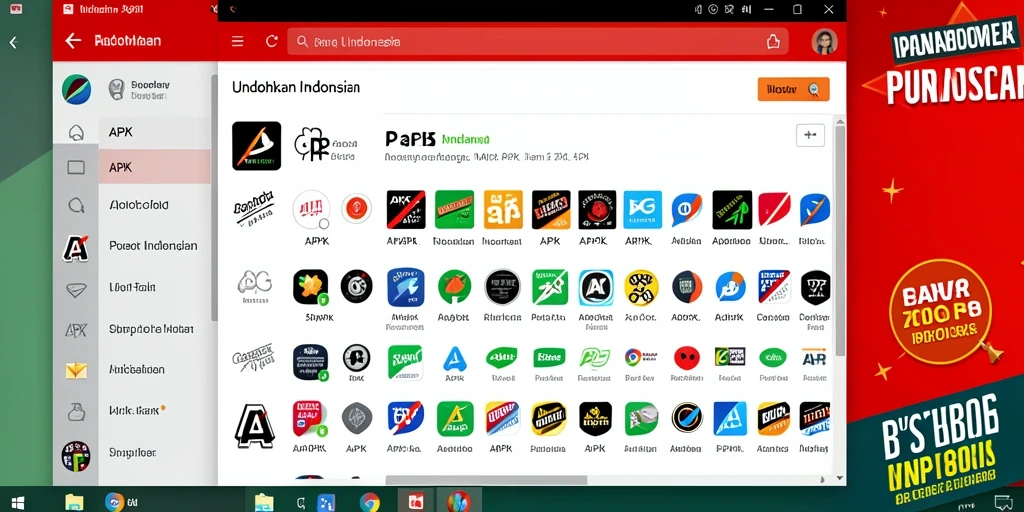Viewport: 1024px width, 512px height.
Task: Select the highlighted APK sidebar item
Action: [x=155, y=167]
